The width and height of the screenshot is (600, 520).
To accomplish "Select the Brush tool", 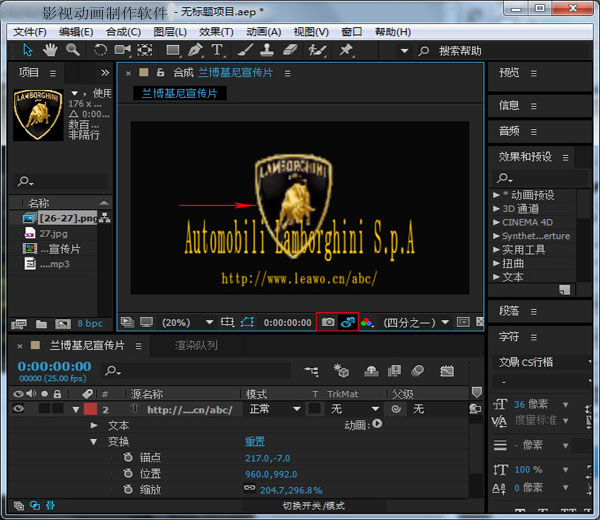I will 245,50.
